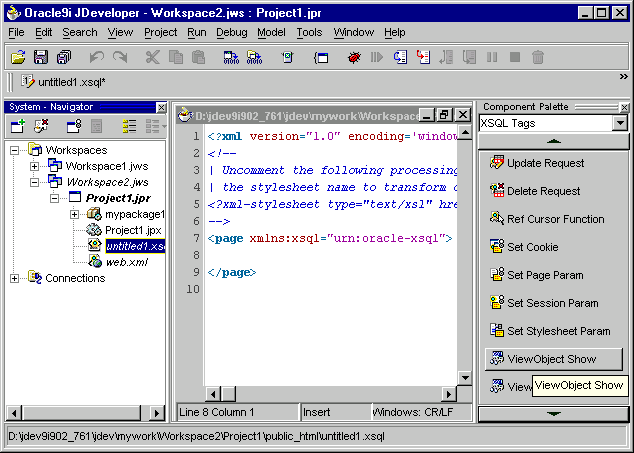Image resolution: width=634 pixels, height=453 pixels.
Task: Click the New item icon in Navigator toolbar
Action: click(18, 126)
